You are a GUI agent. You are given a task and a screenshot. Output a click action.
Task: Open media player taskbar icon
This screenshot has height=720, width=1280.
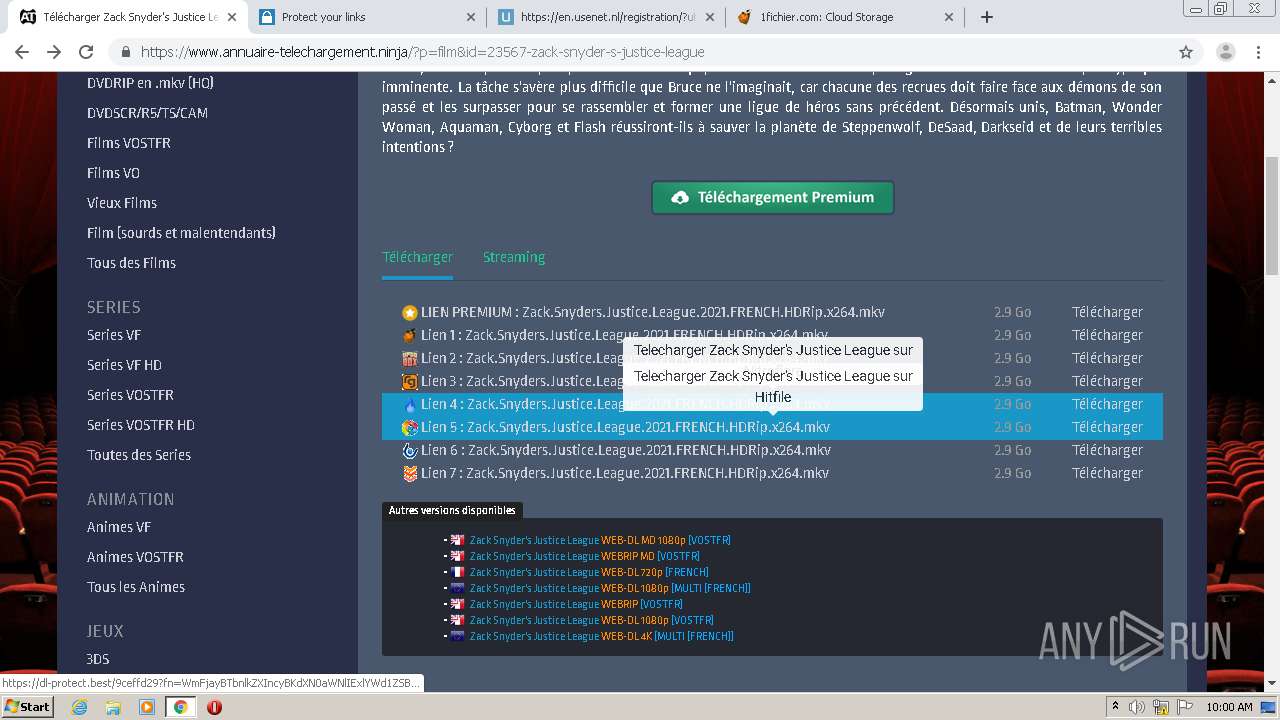tap(147, 707)
